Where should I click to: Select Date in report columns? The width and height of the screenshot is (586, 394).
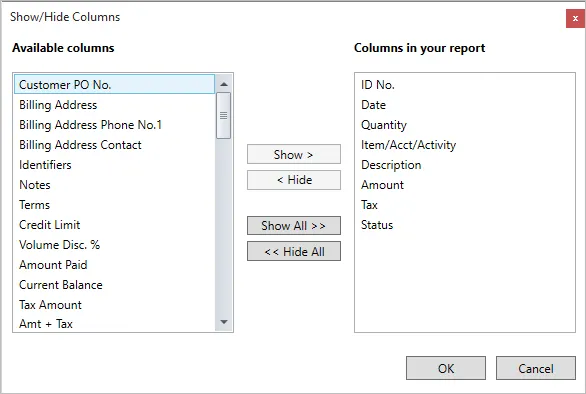point(465,105)
